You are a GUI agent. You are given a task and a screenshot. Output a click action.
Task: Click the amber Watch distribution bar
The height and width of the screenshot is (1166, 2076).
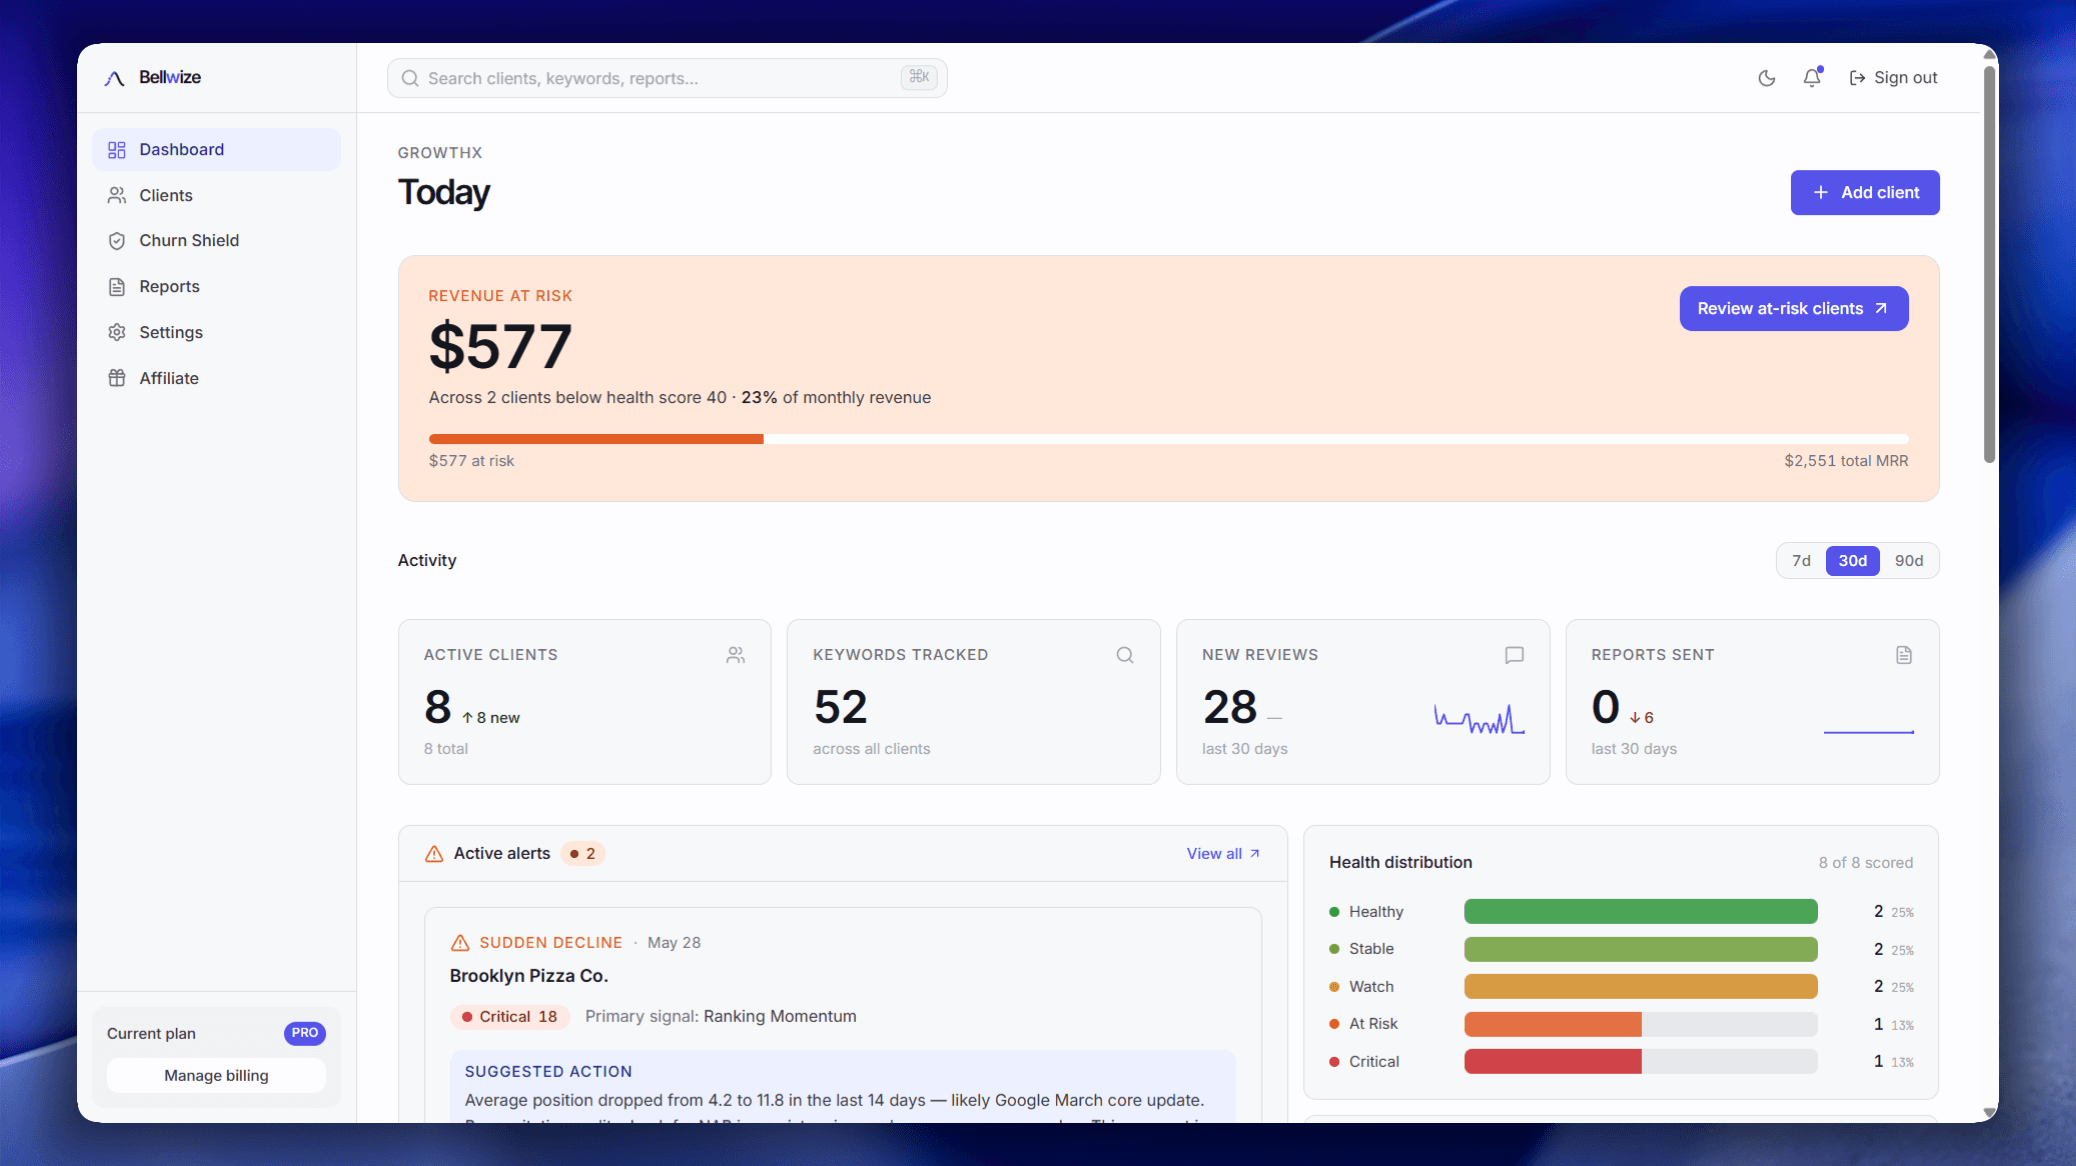pos(1641,987)
